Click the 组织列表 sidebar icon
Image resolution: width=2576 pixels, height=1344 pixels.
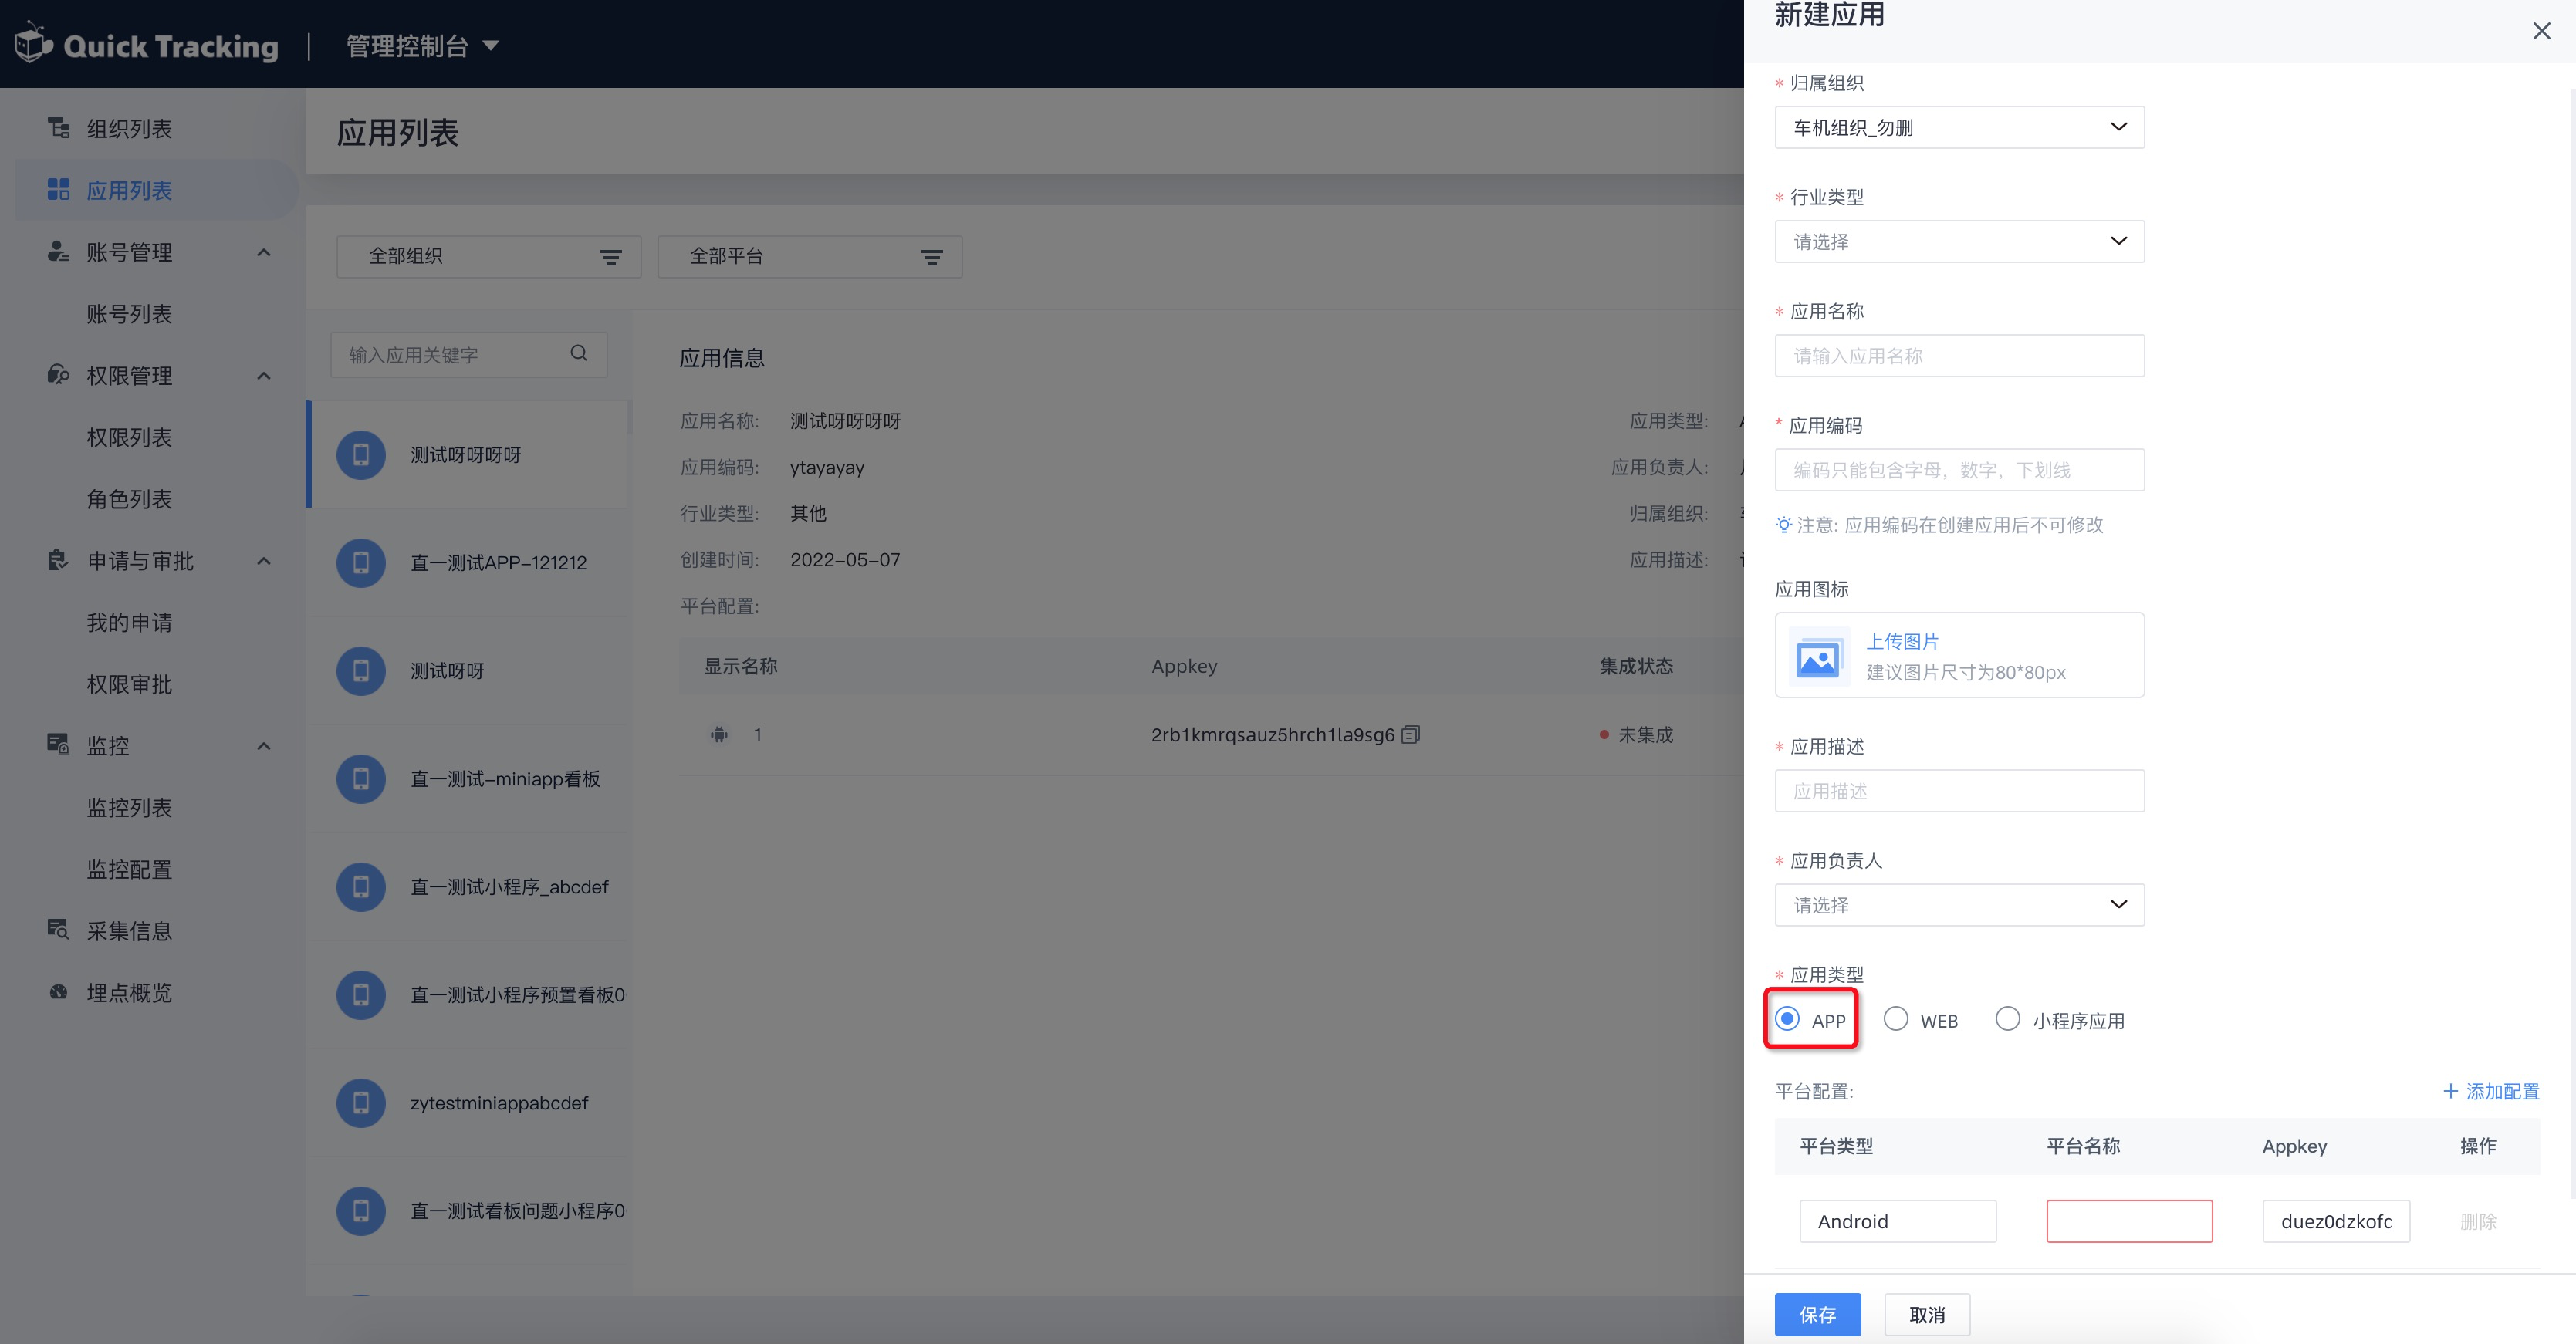pos(59,128)
